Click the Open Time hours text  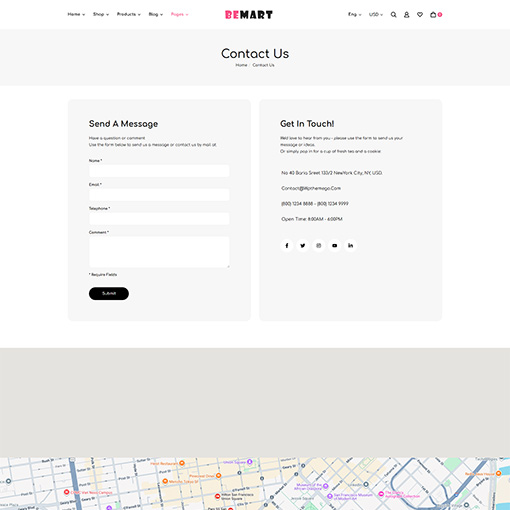[x=312, y=219]
